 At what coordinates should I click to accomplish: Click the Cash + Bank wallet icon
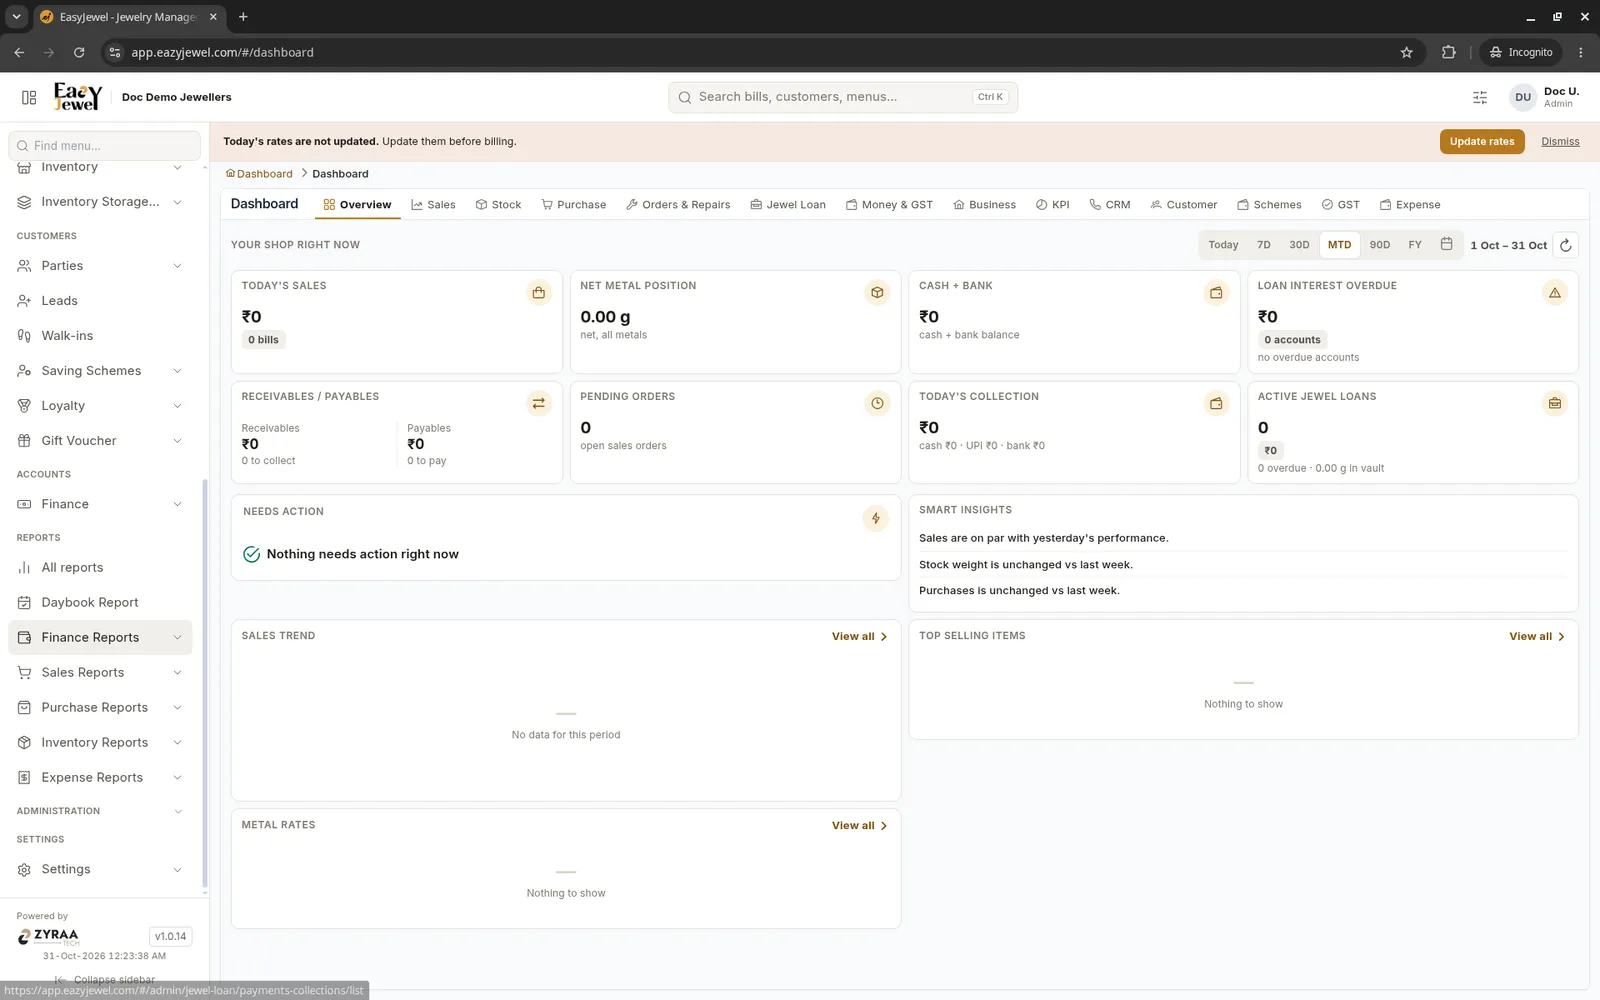1216,293
